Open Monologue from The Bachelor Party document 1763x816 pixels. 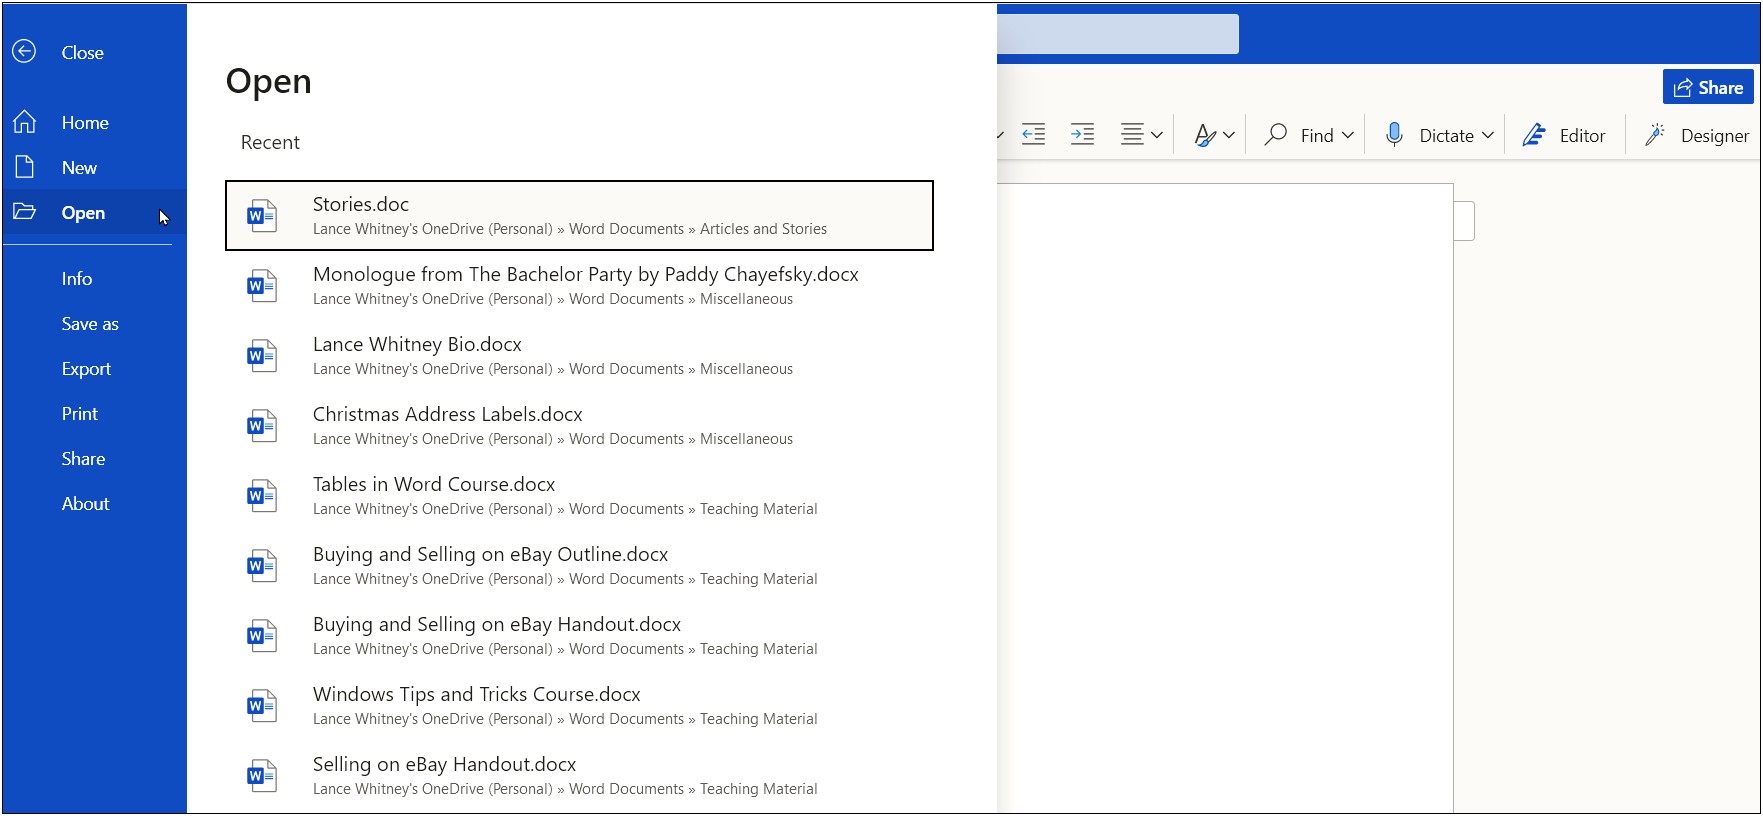[579, 285]
